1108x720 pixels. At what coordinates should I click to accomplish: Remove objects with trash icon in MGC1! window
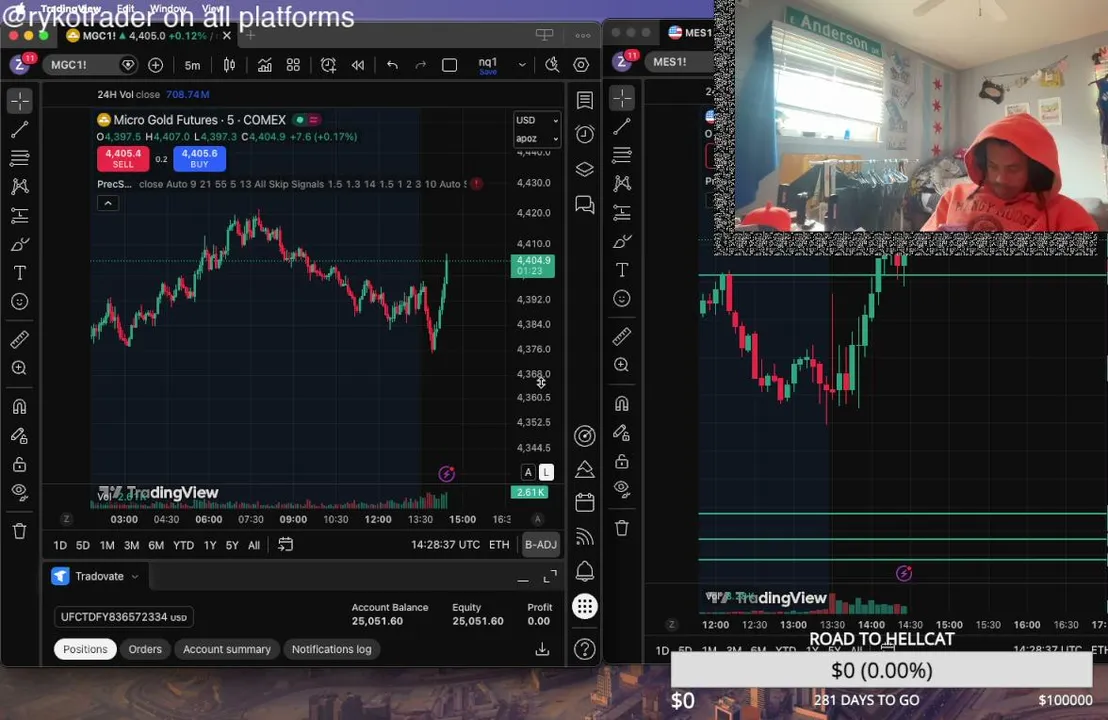click(20, 531)
